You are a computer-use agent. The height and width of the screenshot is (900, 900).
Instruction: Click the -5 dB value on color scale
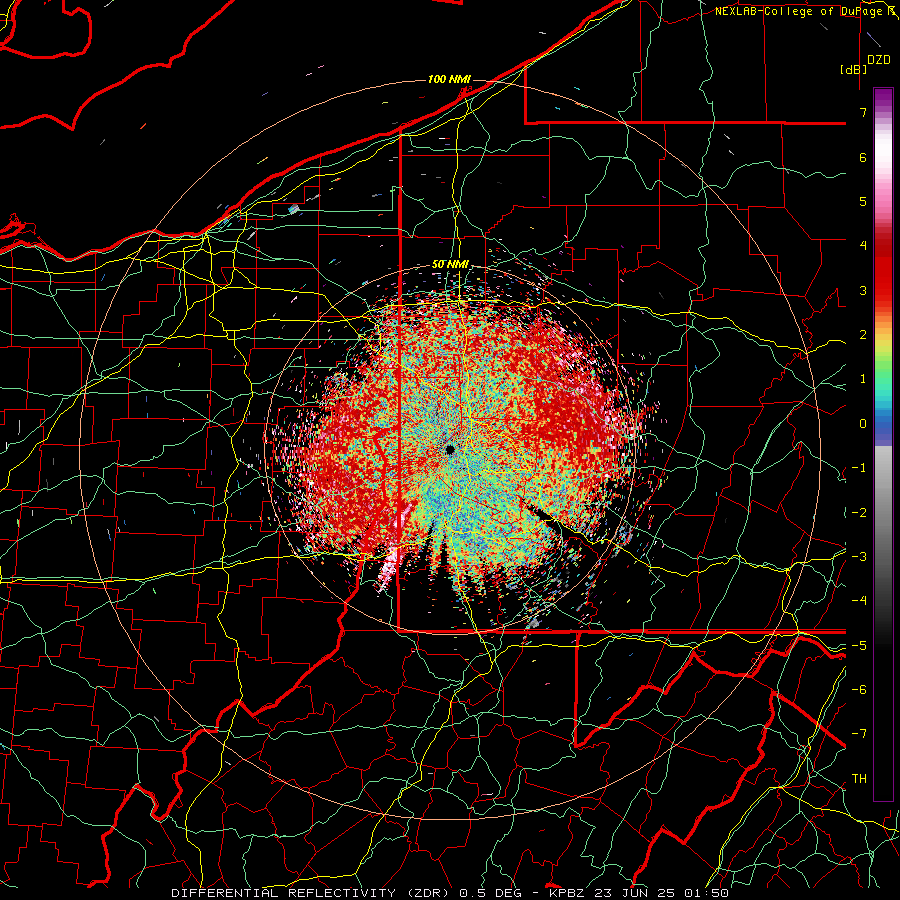pos(859,645)
